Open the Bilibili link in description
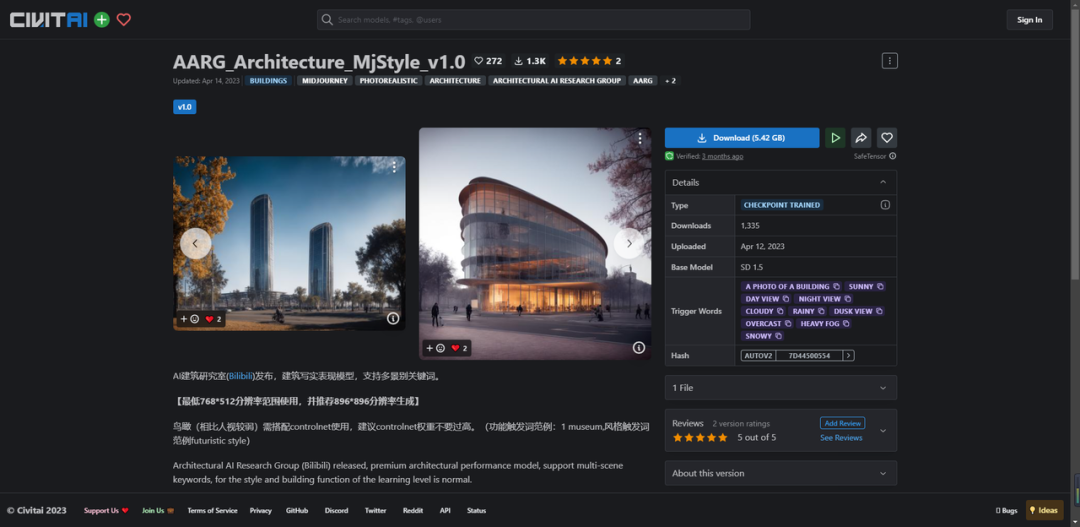The width and height of the screenshot is (1080, 527). tap(241, 377)
